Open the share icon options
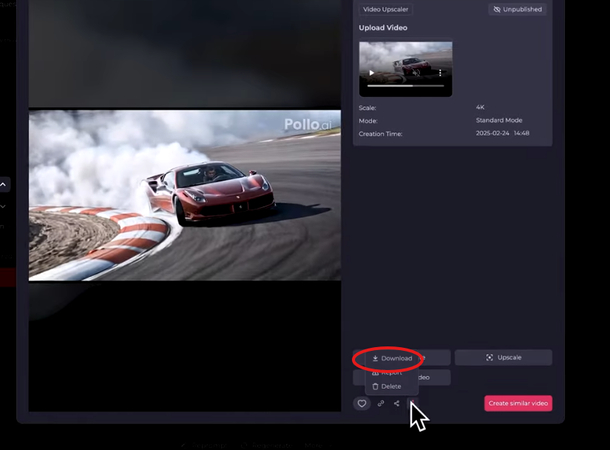 (396, 403)
